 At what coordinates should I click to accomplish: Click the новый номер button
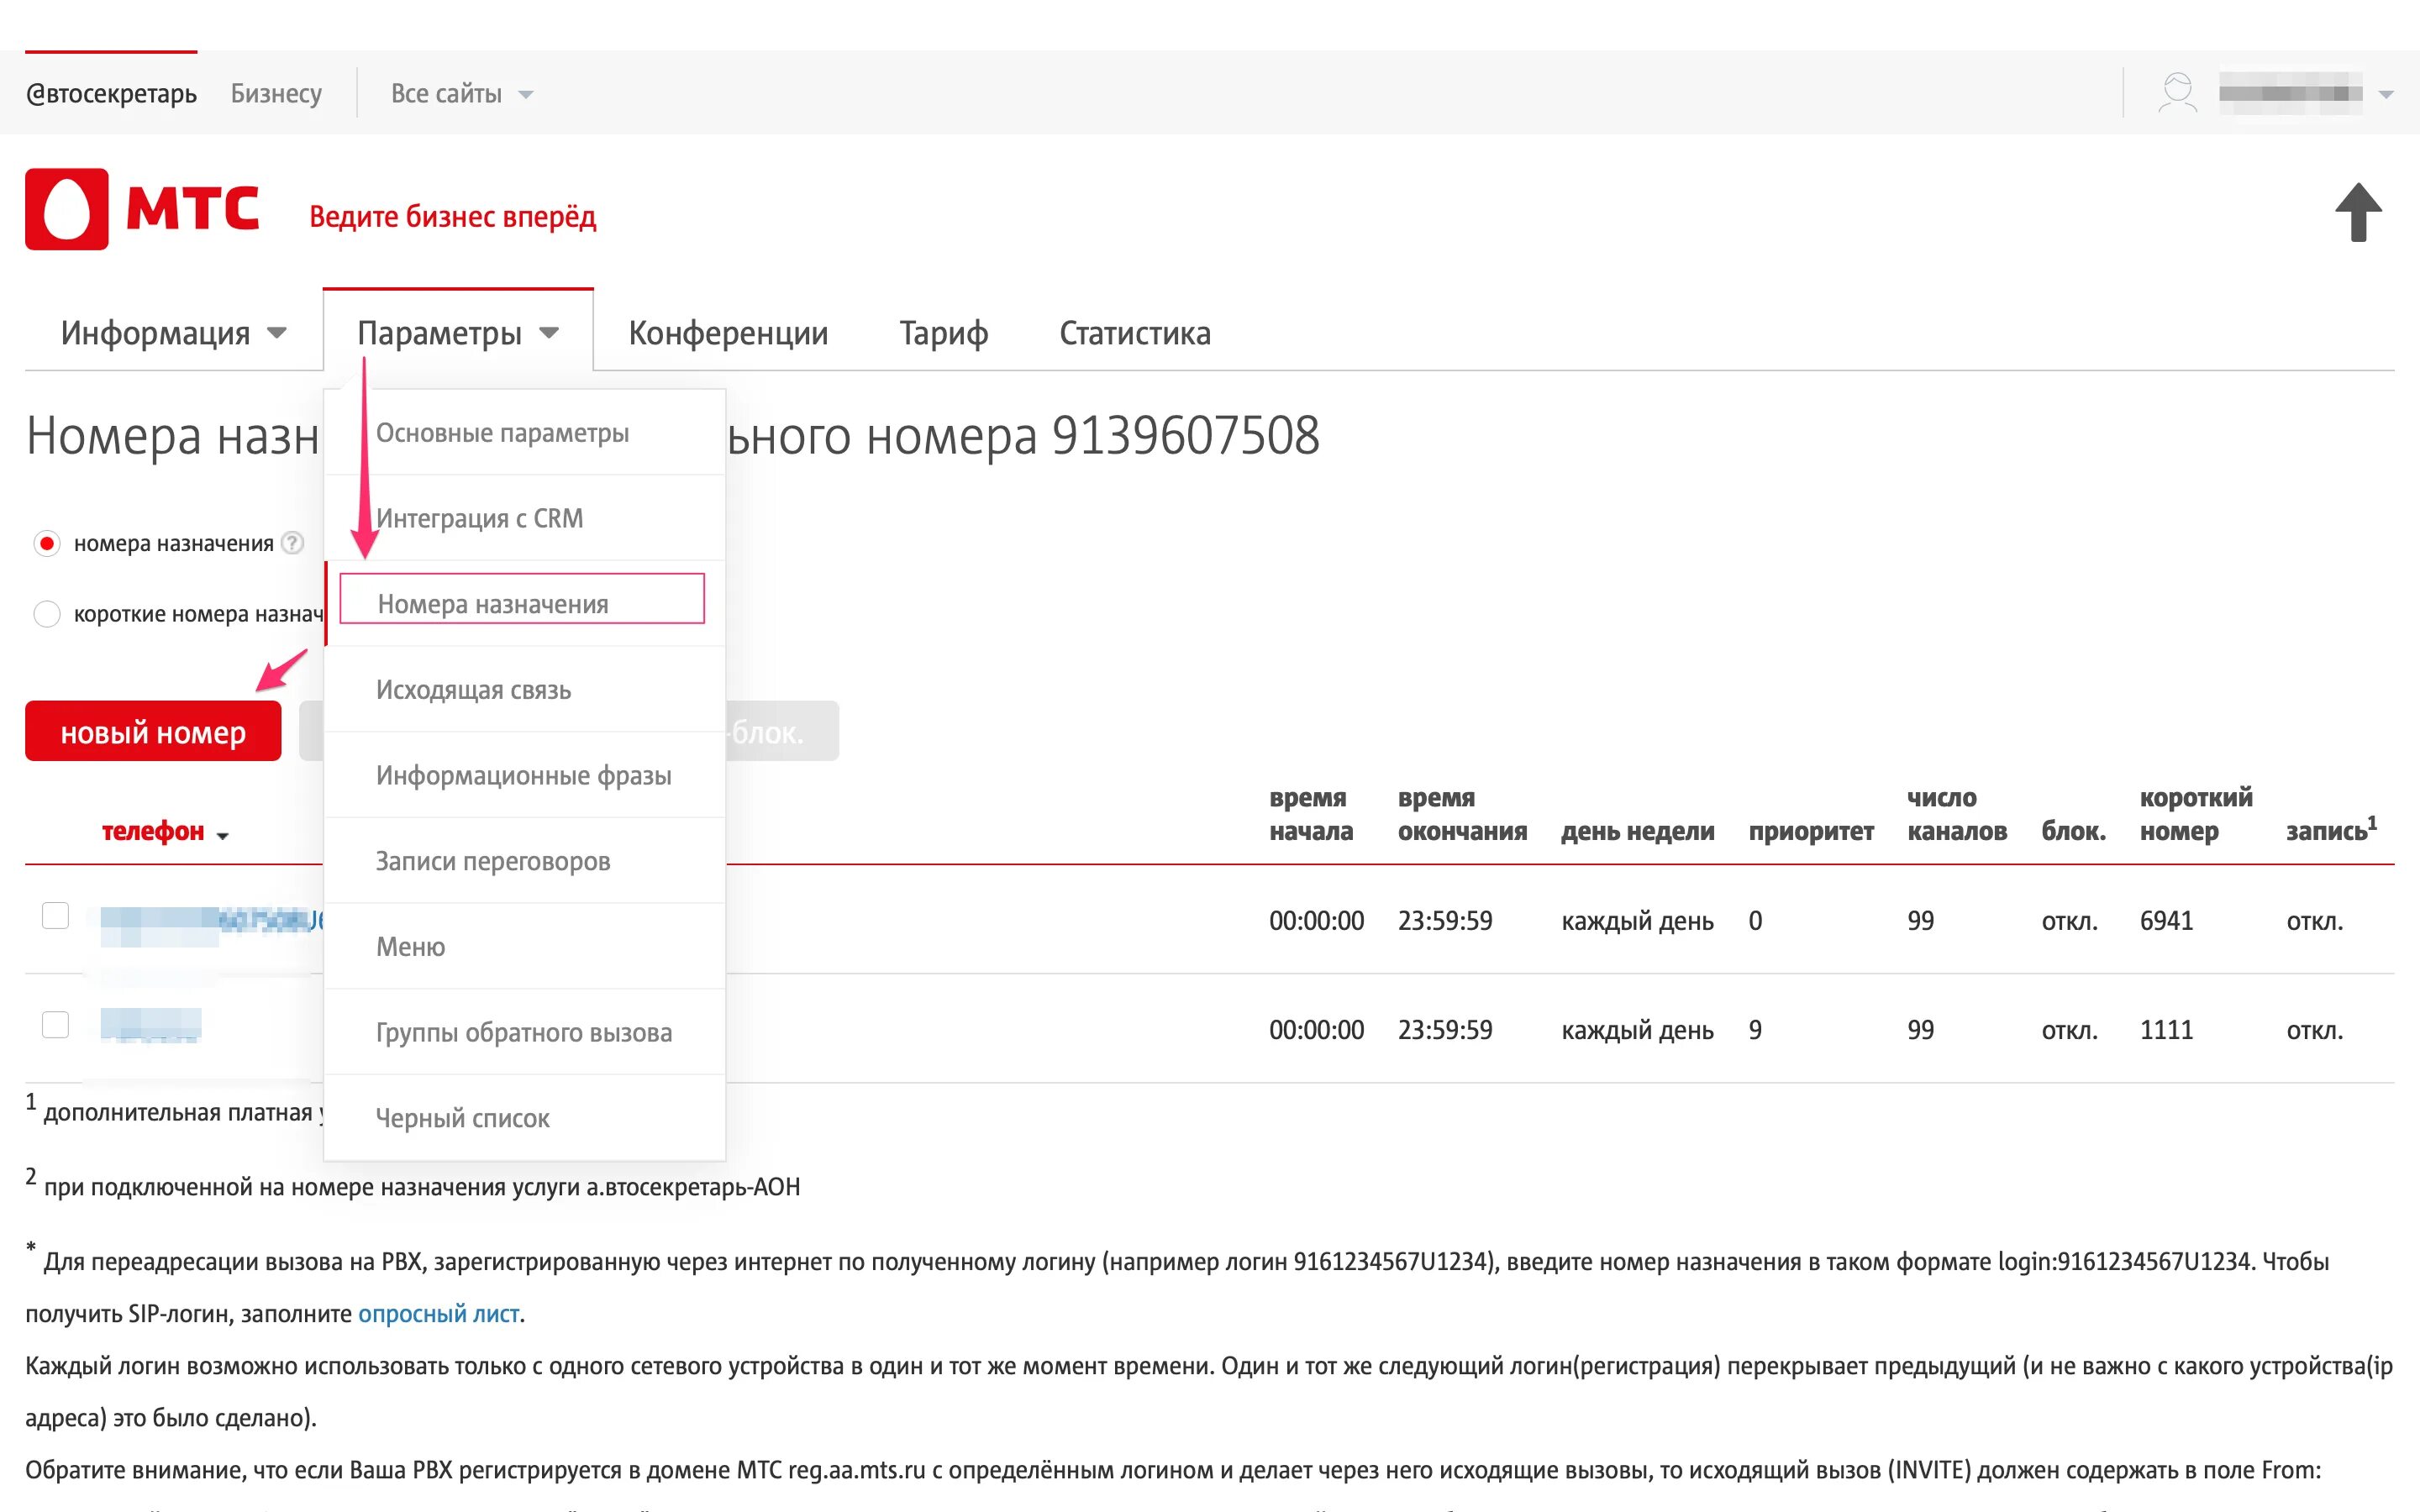click(x=153, y=731)
